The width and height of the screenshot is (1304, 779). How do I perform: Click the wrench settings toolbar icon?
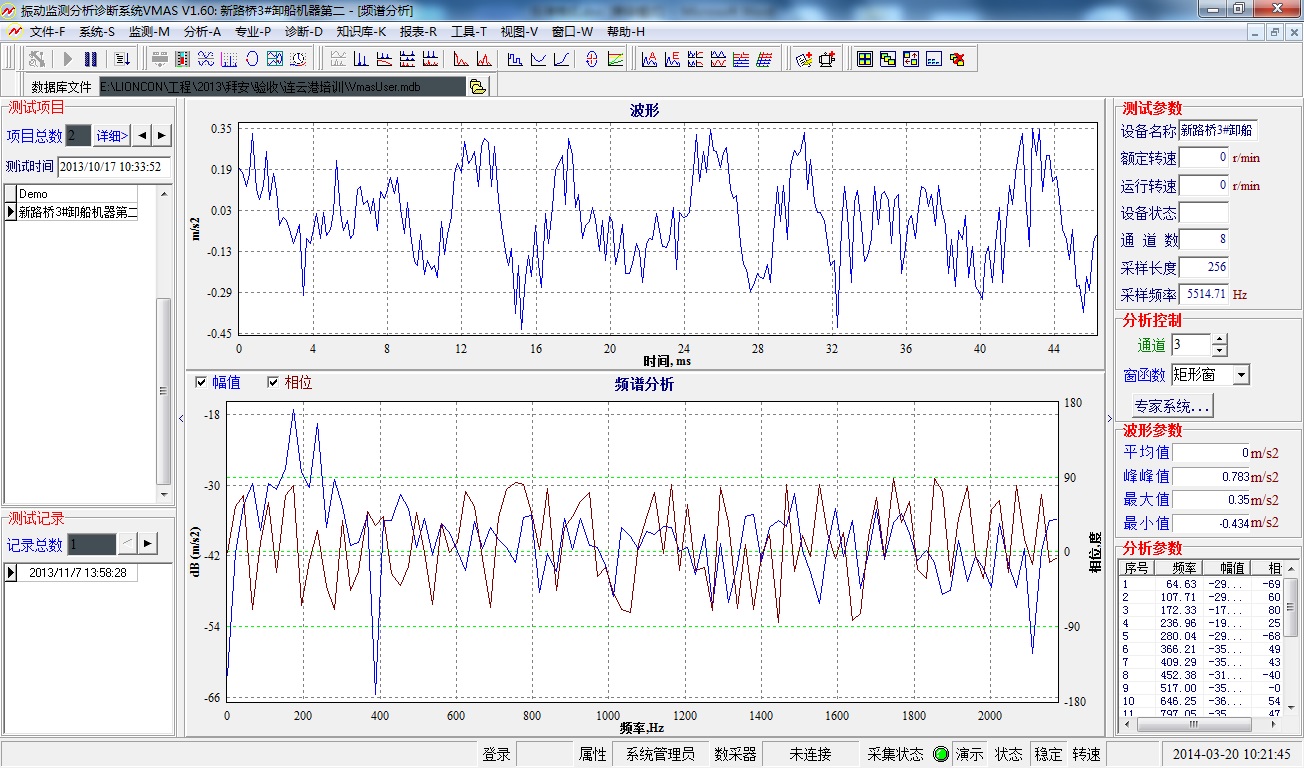pos(37,59)
